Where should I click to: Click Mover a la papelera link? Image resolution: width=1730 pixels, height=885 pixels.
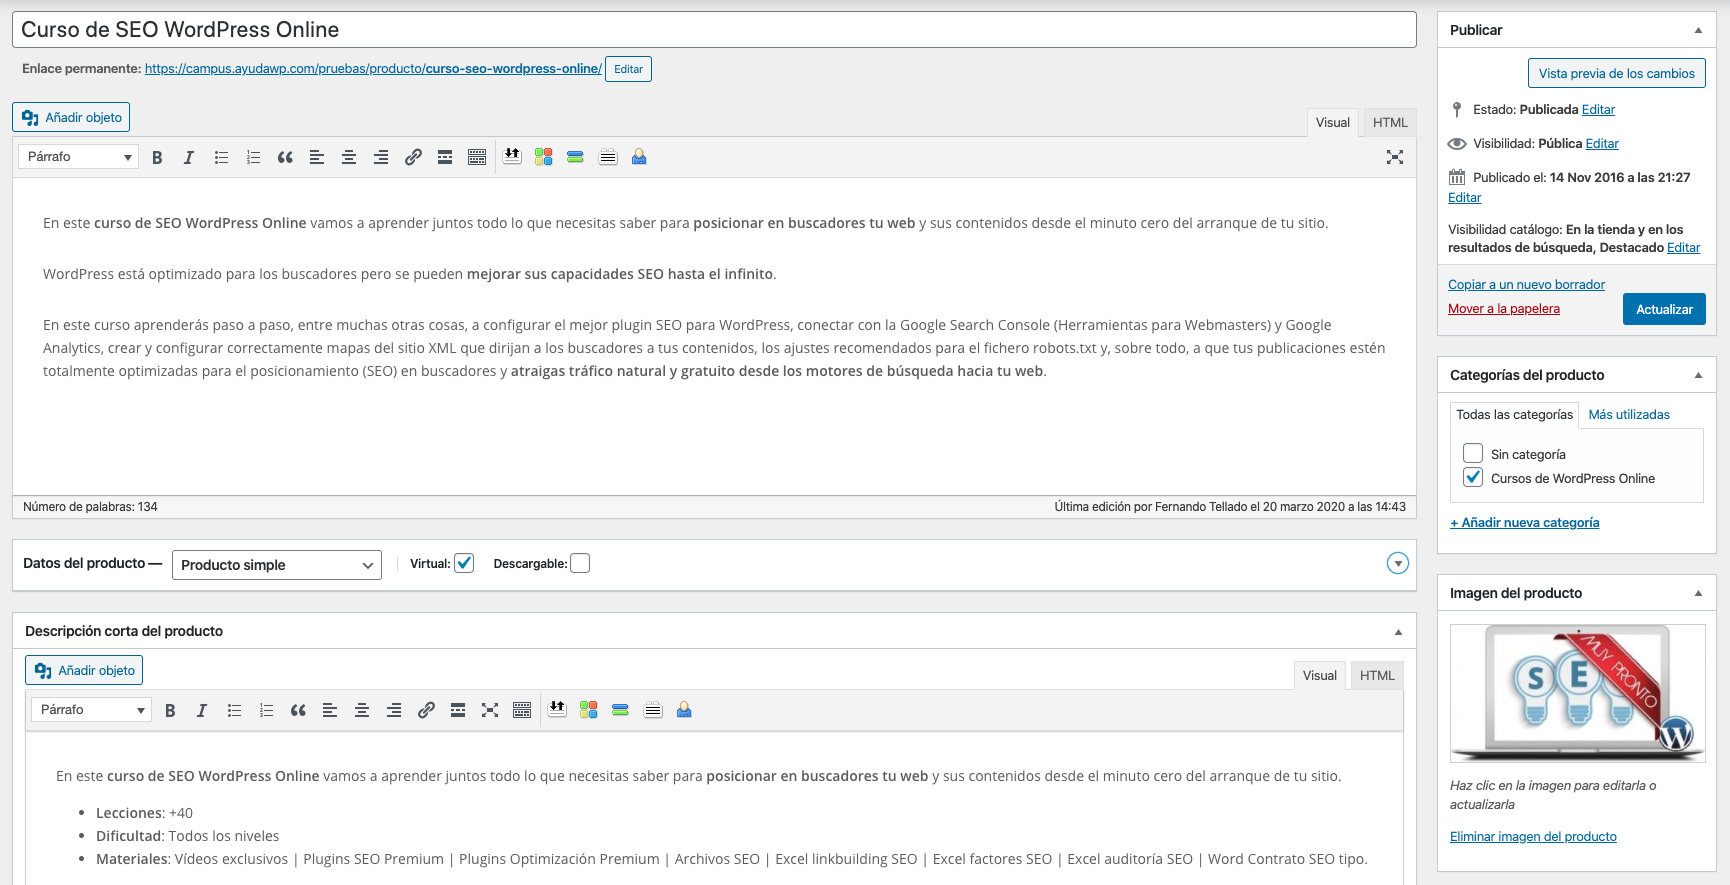[1503, 308]
